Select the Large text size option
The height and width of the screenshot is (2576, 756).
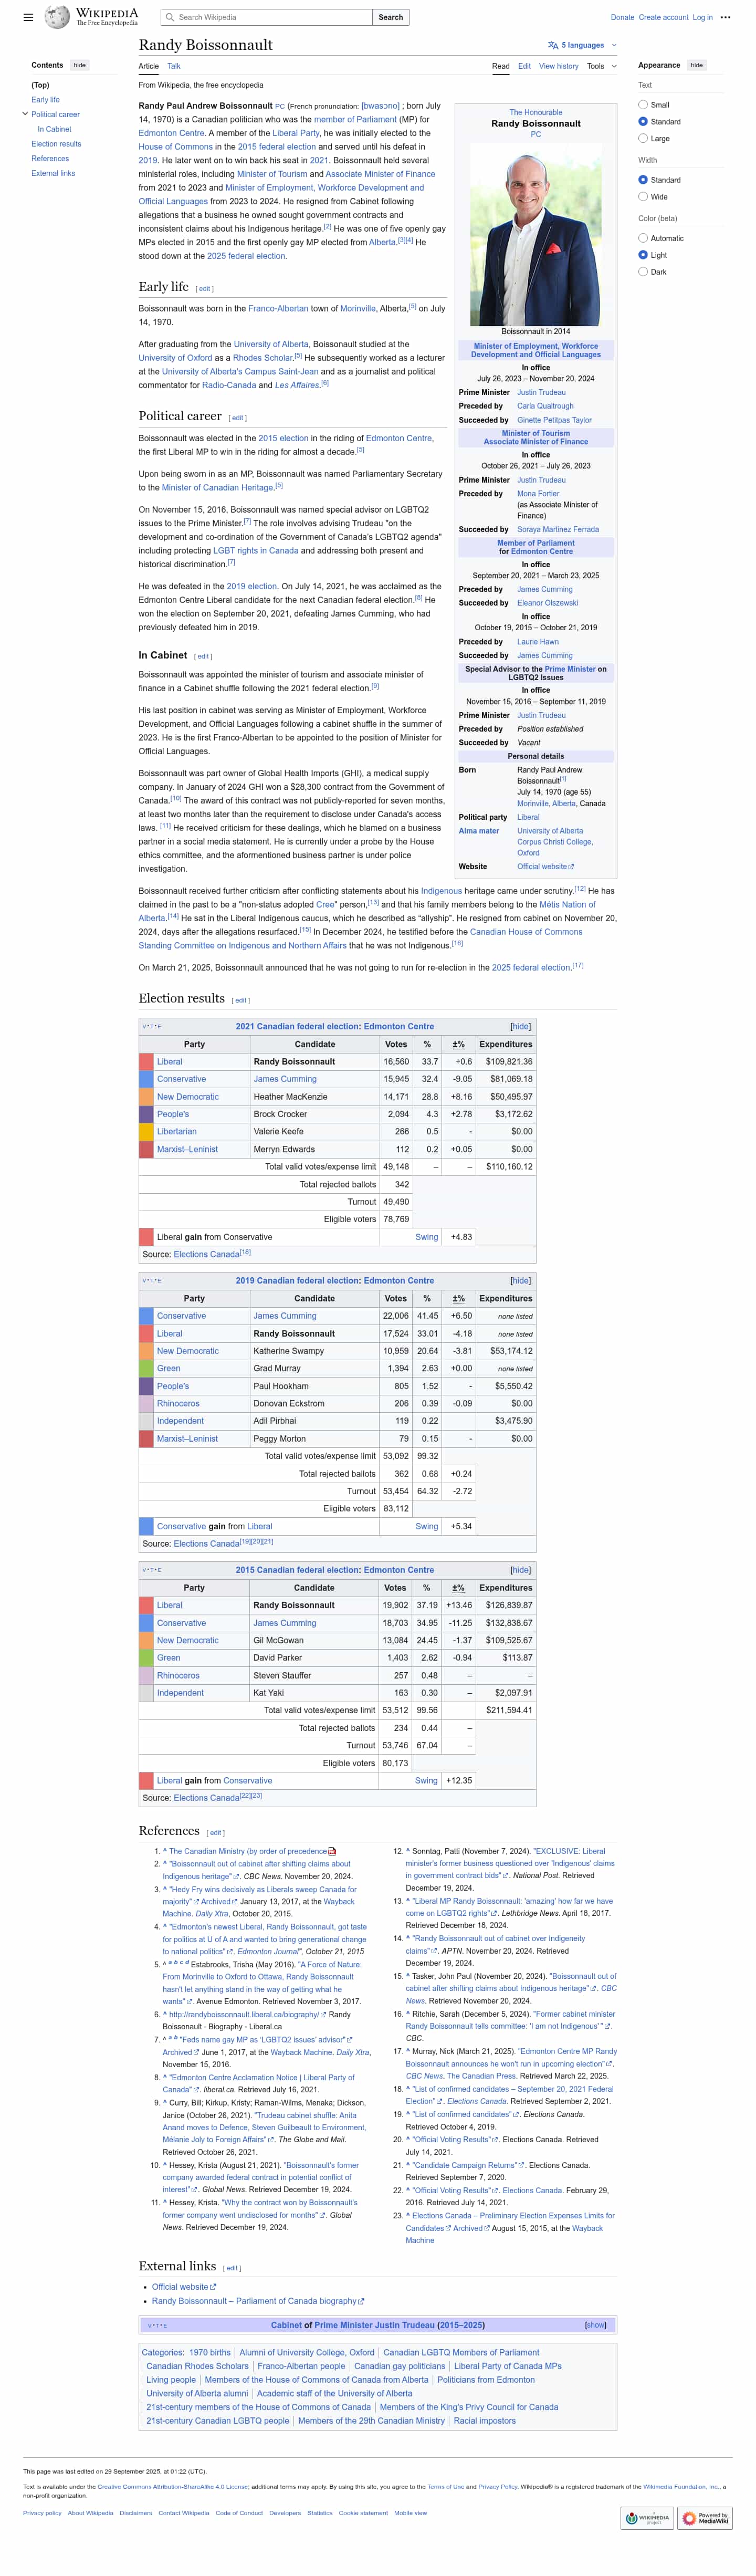coord(643,139)
